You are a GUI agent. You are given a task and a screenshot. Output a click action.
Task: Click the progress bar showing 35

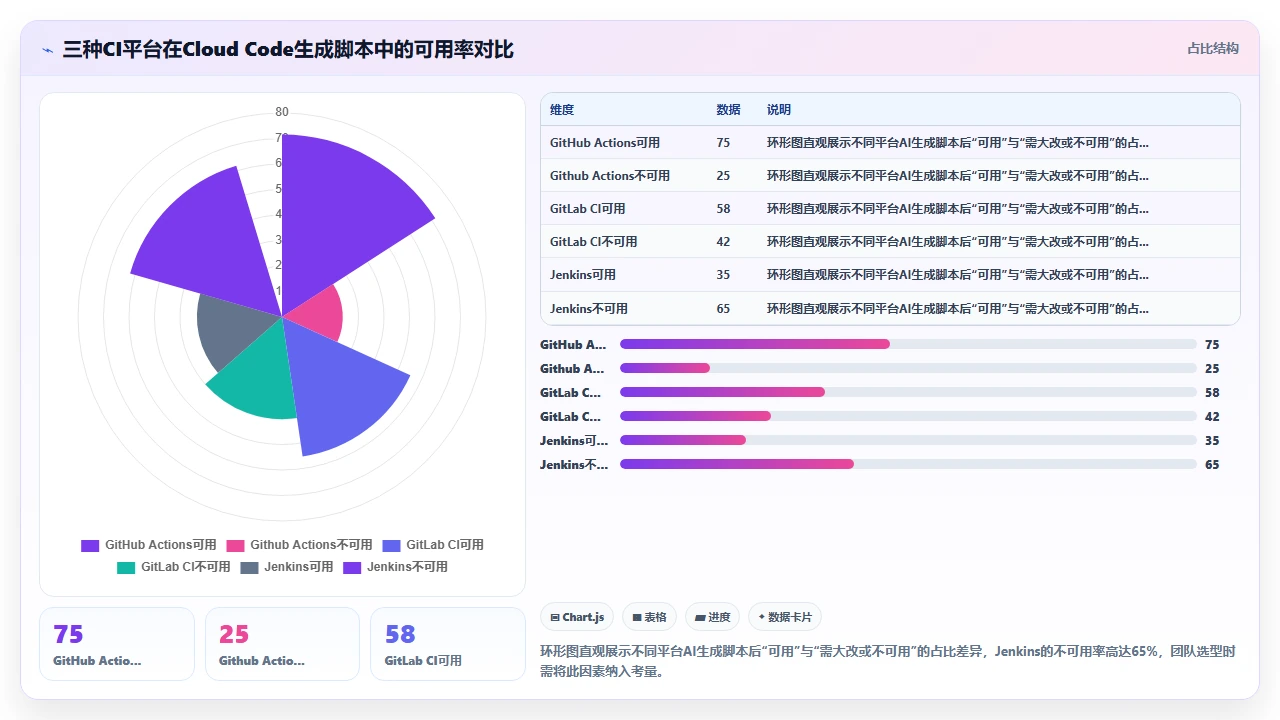point(908,440)
